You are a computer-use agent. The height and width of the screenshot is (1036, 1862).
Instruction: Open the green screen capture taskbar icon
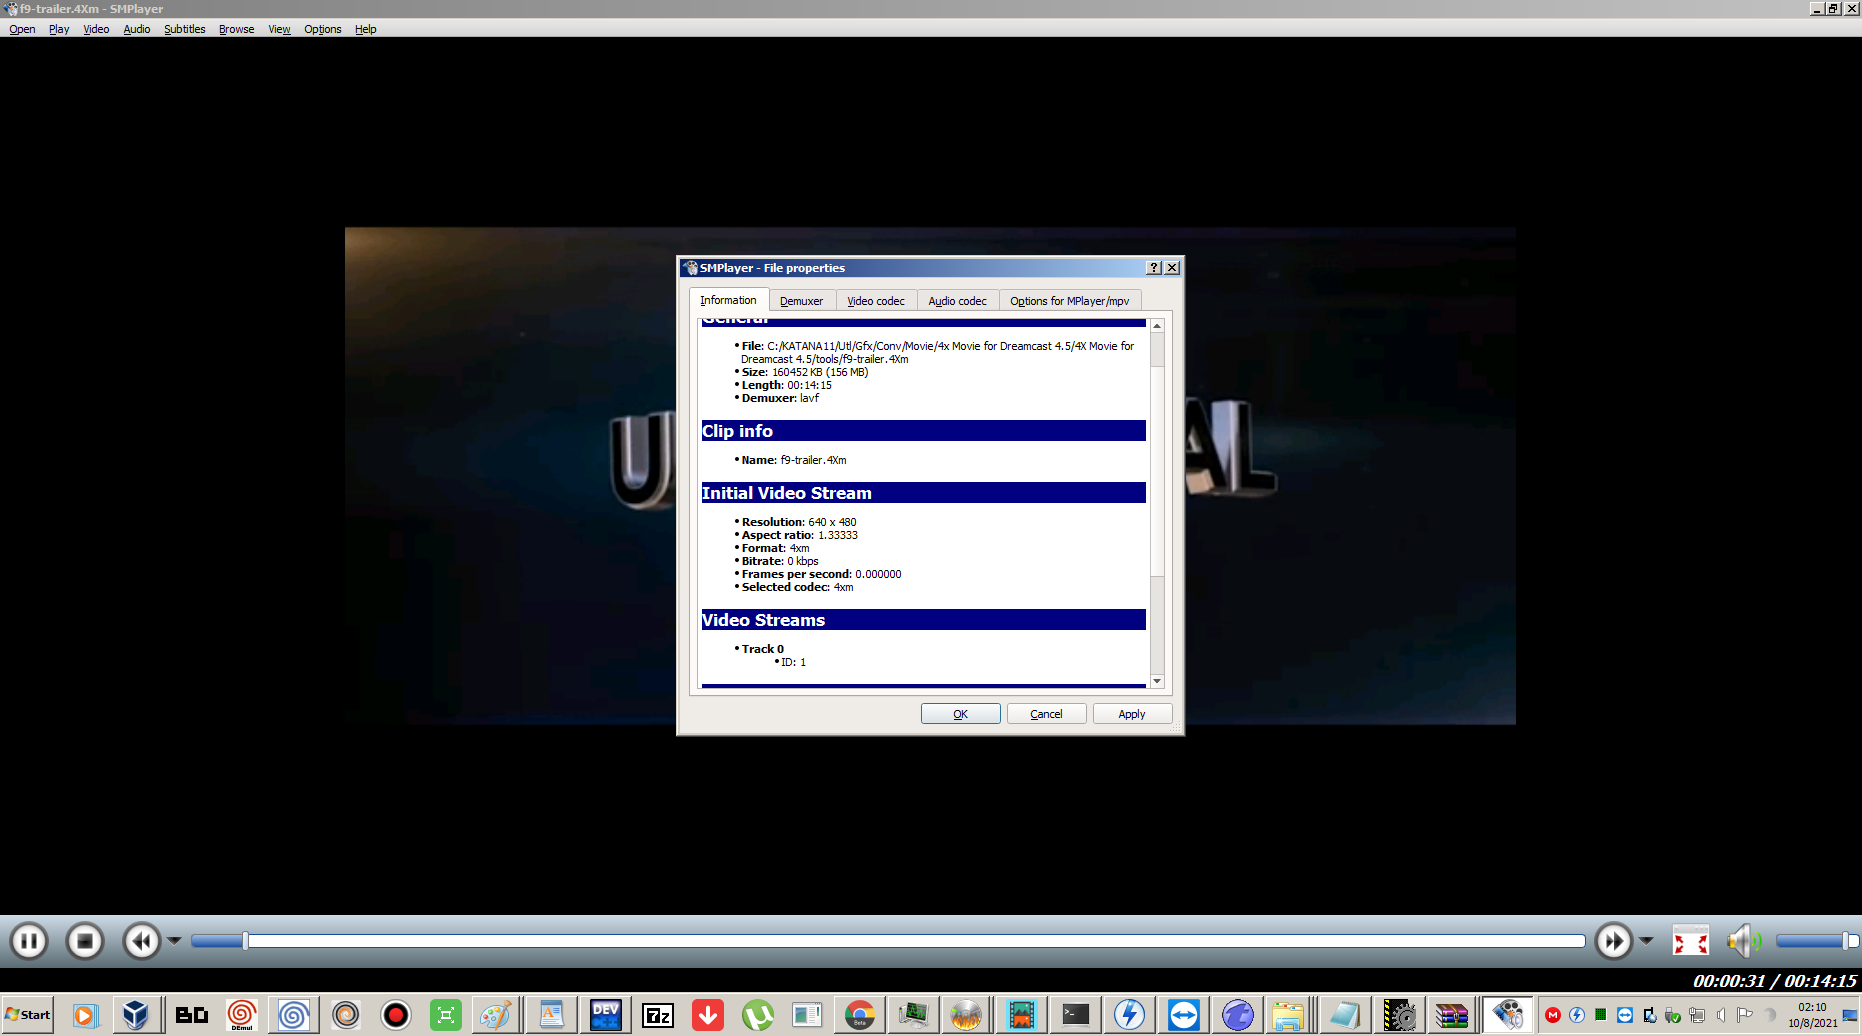[x=445, y=1016]
